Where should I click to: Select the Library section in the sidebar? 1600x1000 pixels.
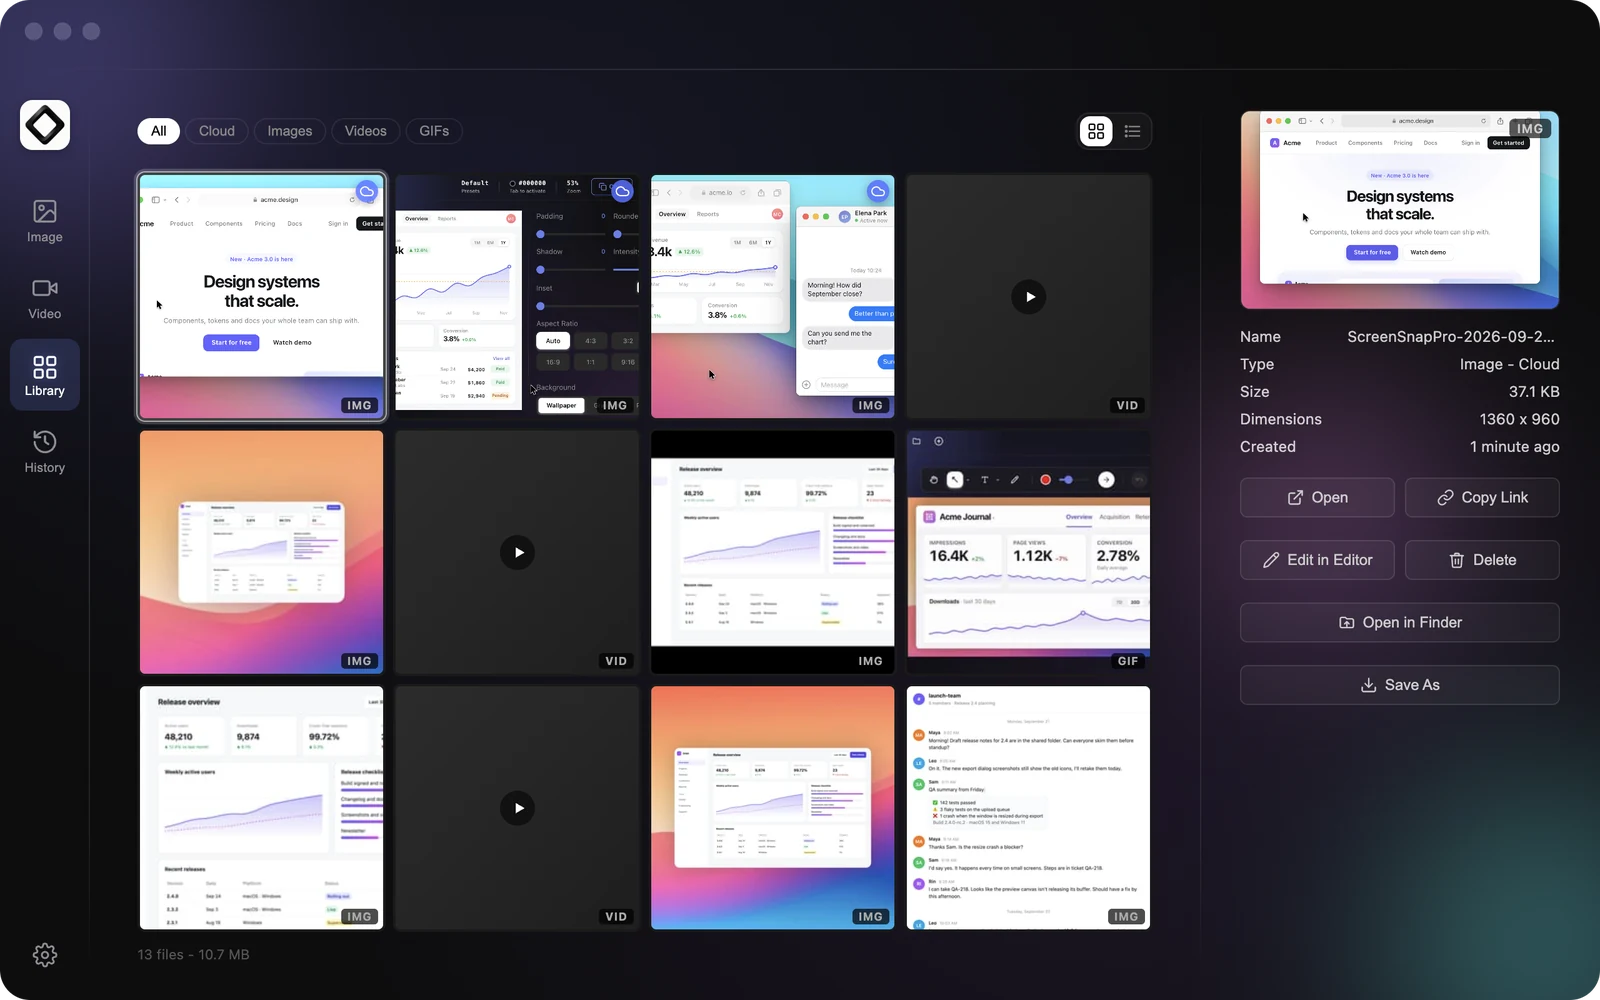tap(44, 375)
